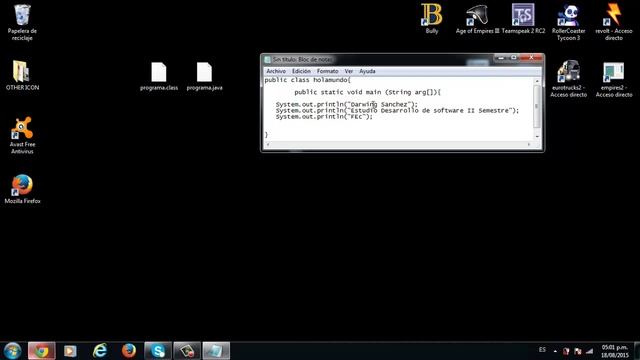The height and width of the screenshot is (360, 640).
Task: Select the Teamspeak 2 RC2 shortcut
Action: click(523, 19)
